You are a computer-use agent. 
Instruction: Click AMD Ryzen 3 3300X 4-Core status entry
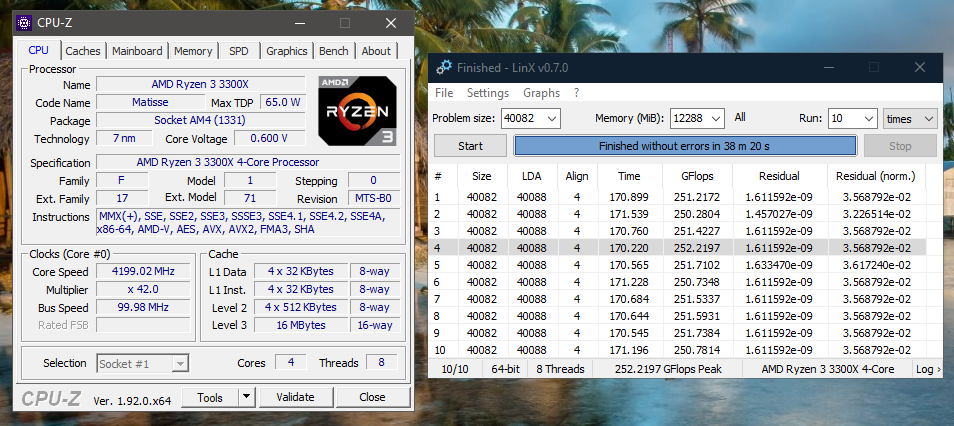pos(827,369)
